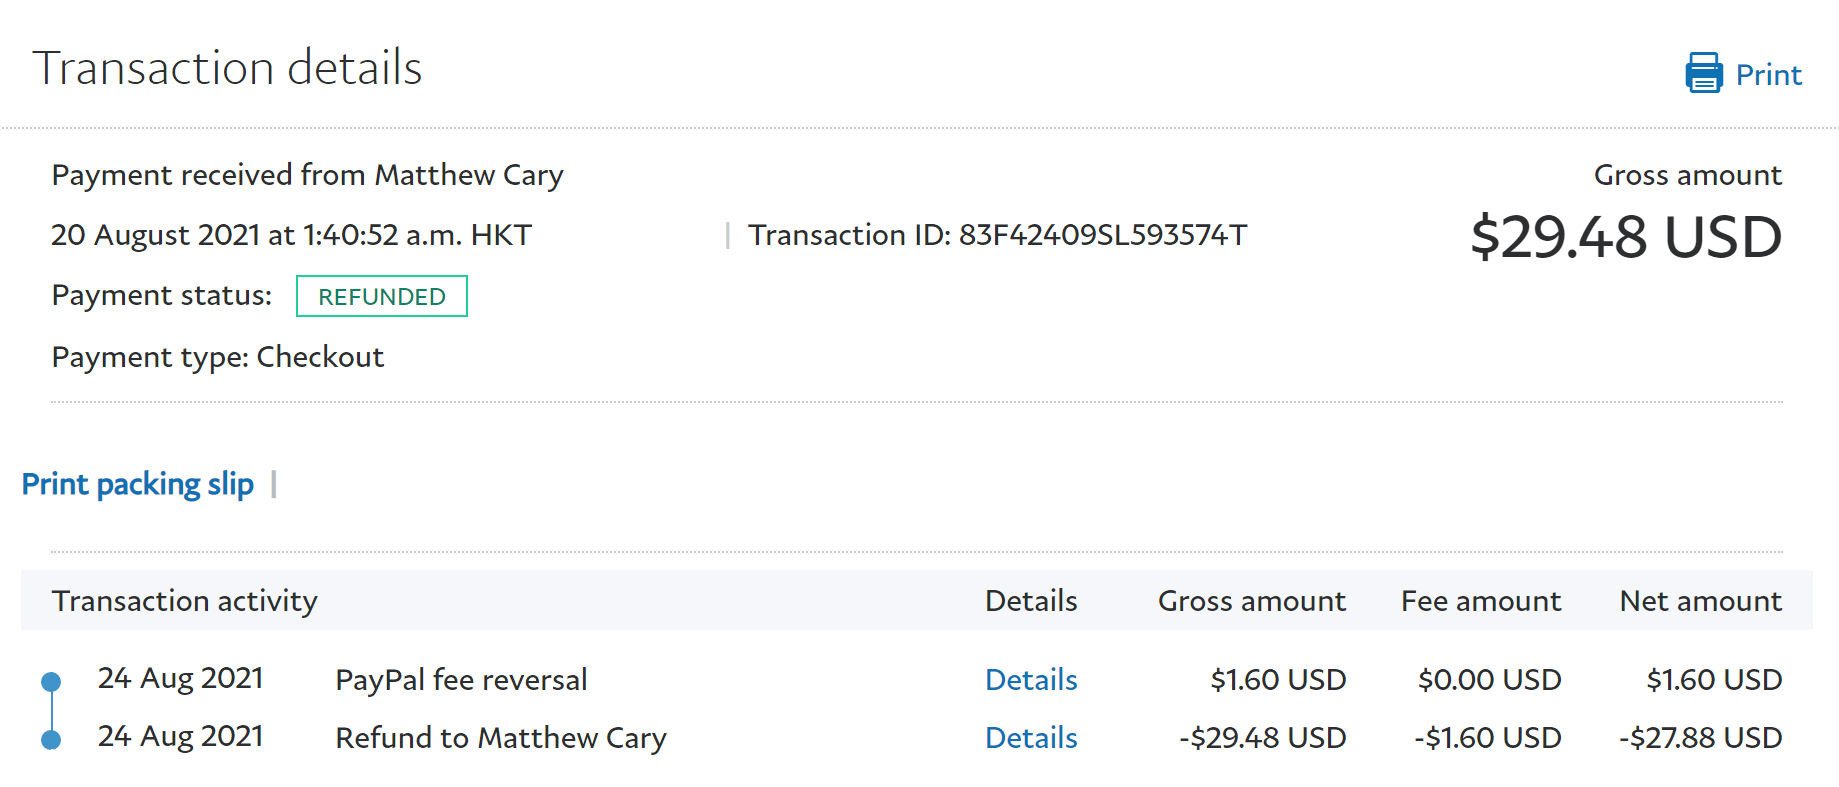Click the -$1.60 USD fee amount
The height and width of the screenshot is (787, 1839).
tap(1487, 738)
